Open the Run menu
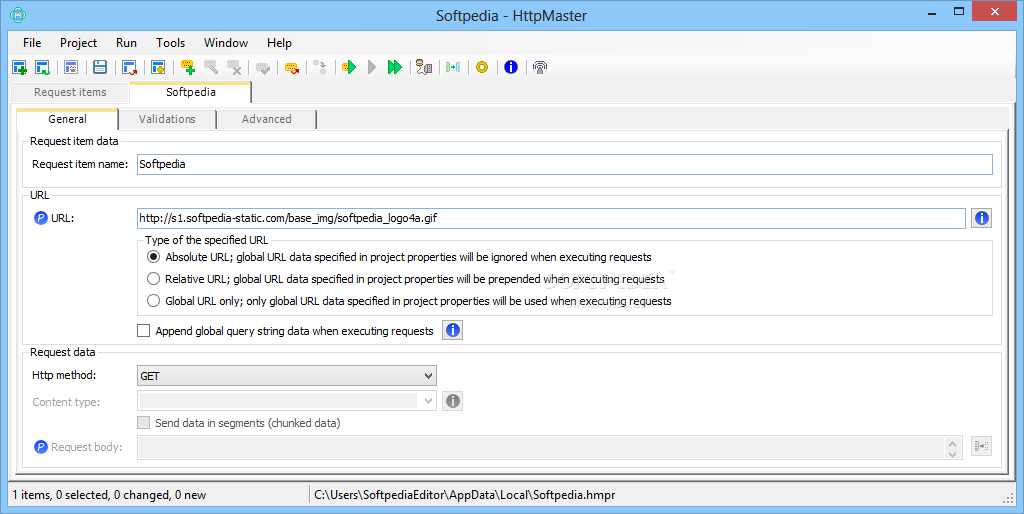The width and height of the screenshot is (1024, 514). pyautogui.click(x=126, y=42)
